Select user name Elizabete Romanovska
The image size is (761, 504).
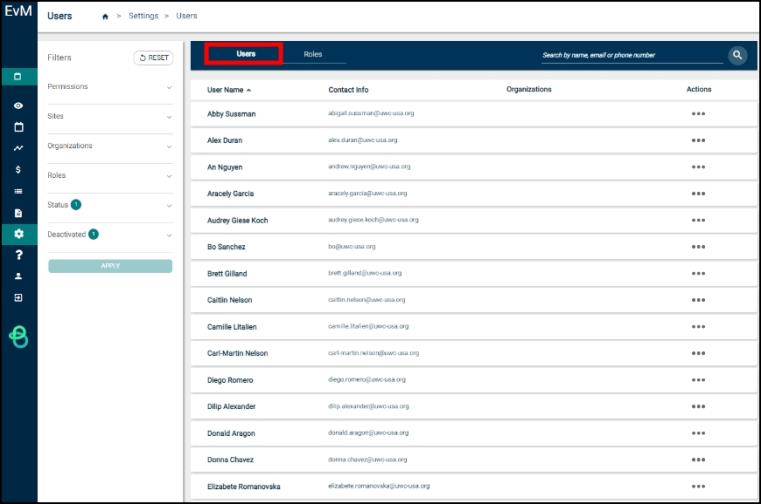coord(244,487)
